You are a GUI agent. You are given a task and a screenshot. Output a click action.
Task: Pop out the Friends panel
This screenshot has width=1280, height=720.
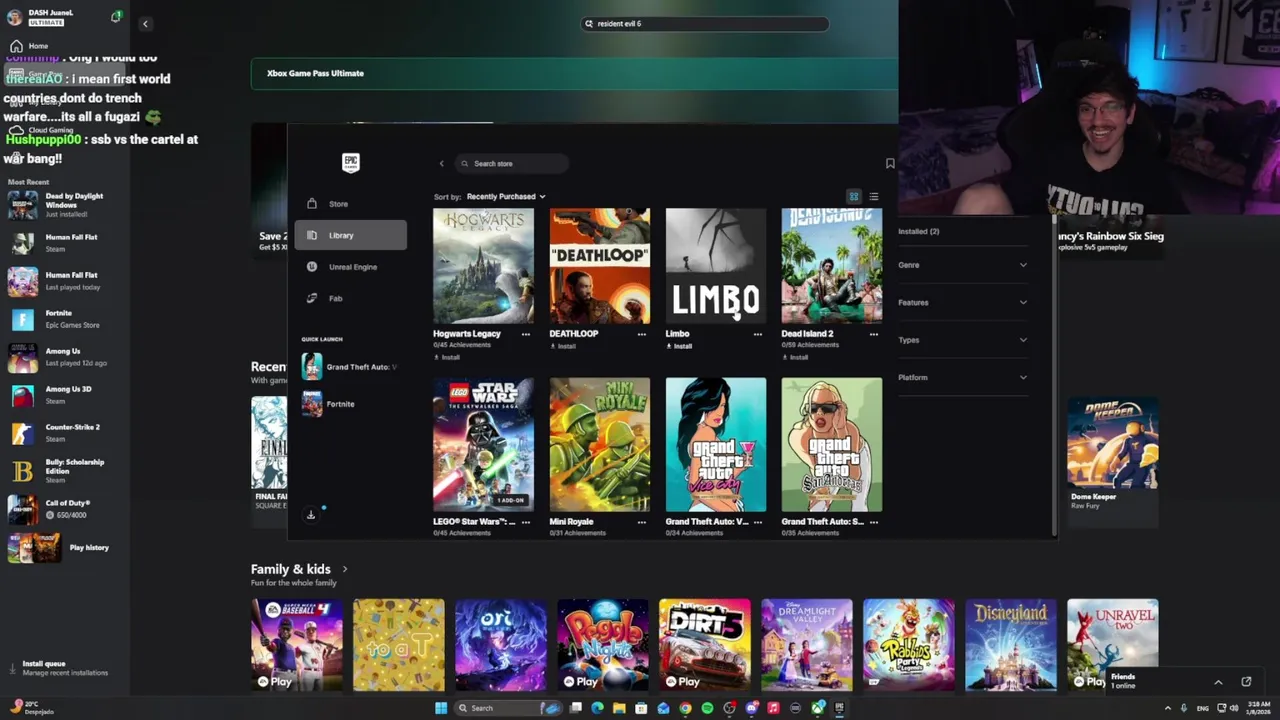point(1246,682)
